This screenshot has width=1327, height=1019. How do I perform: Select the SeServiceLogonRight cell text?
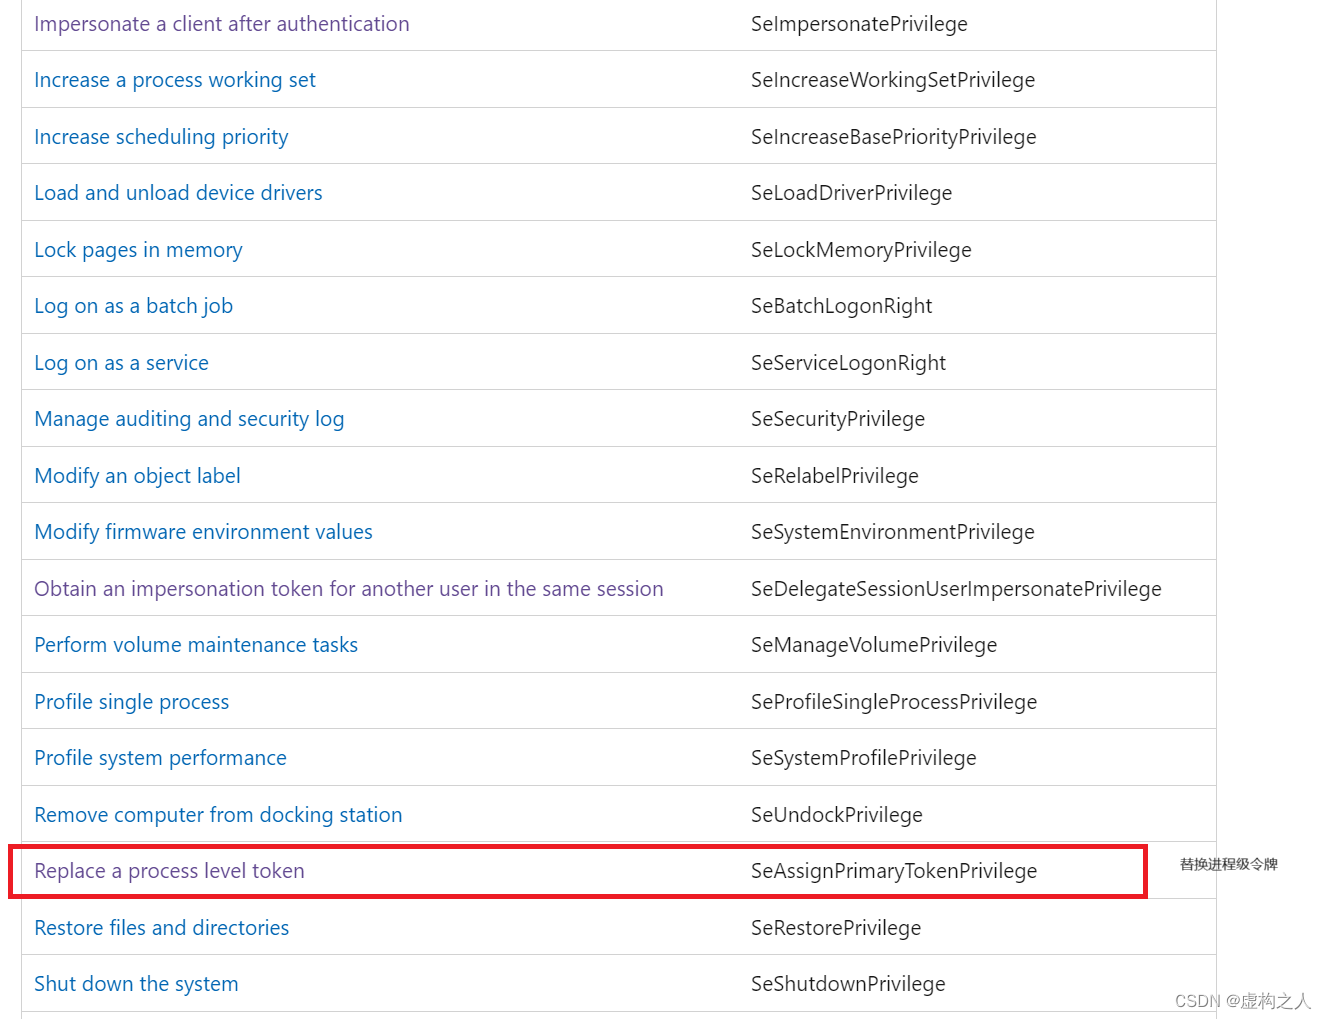(848, 363)
